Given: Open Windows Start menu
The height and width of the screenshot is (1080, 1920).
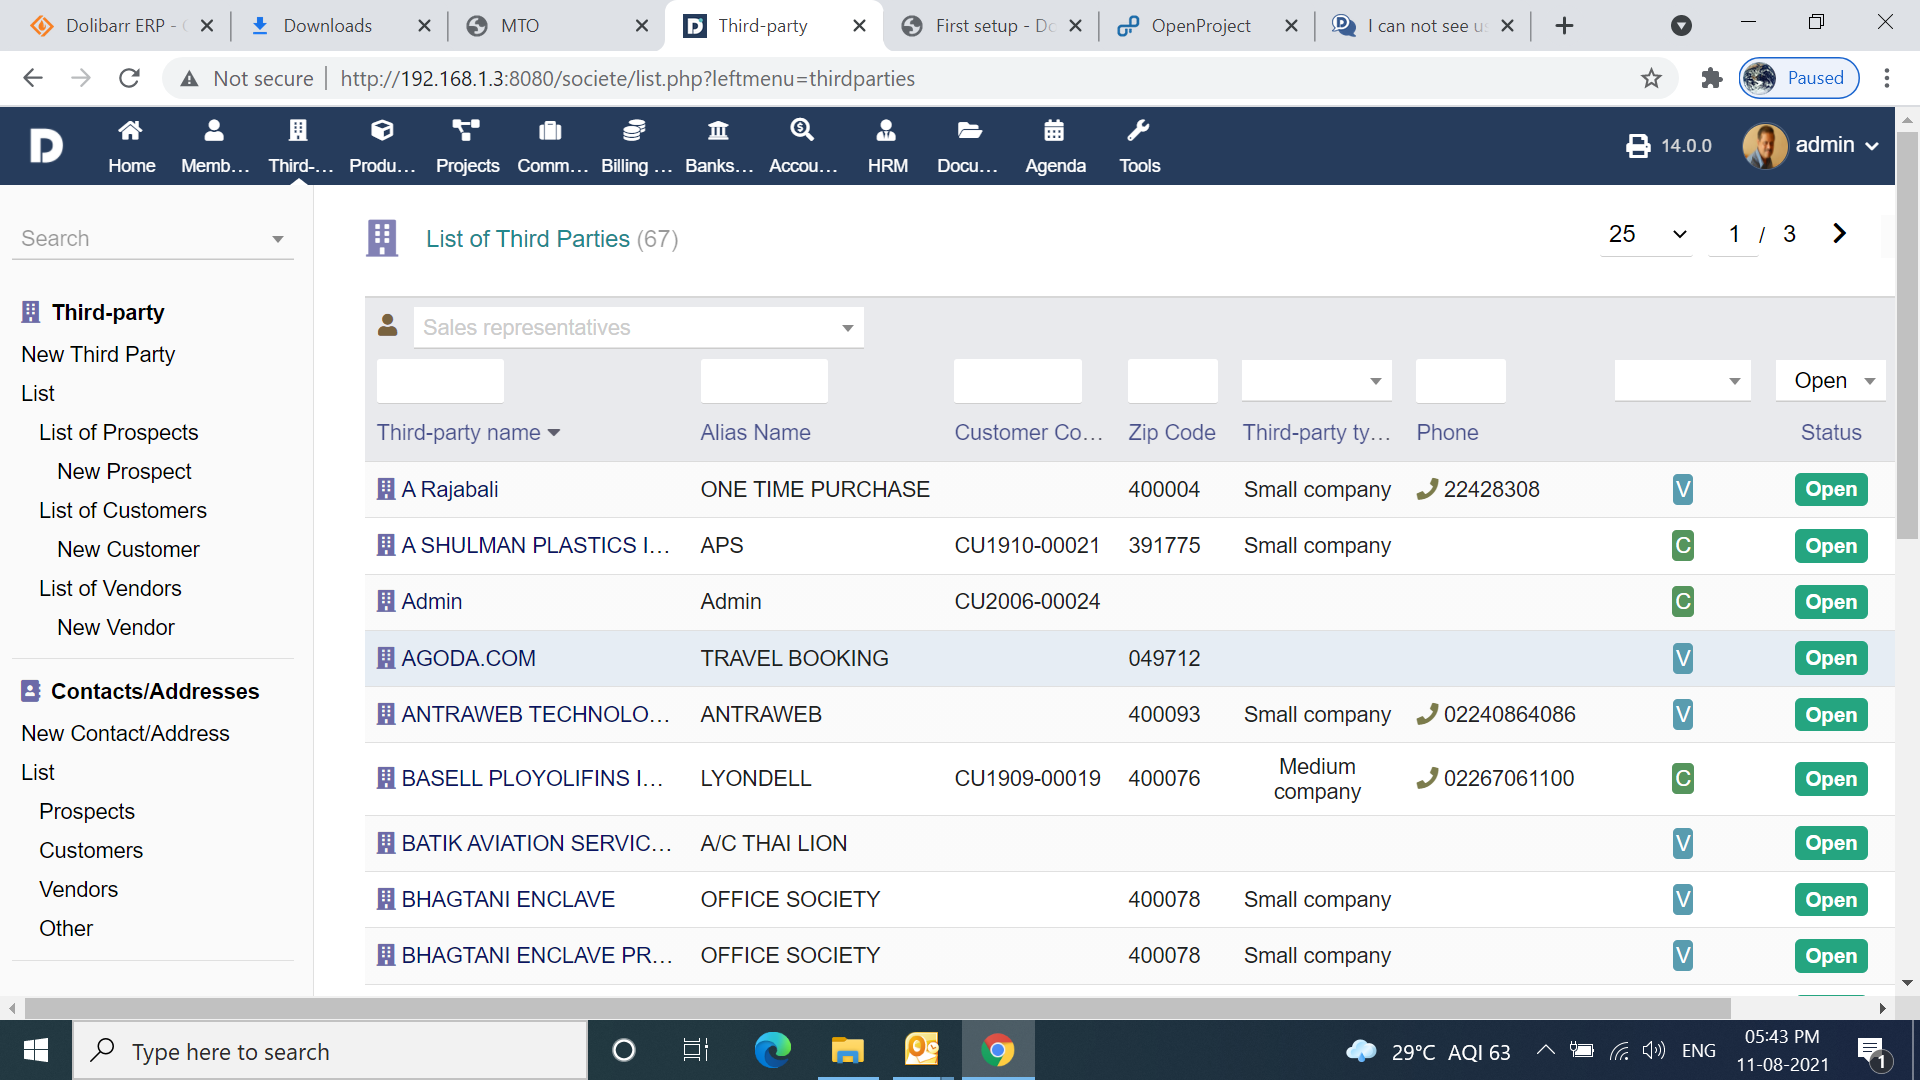Looking at the screenshot, I should point(36,1050).
